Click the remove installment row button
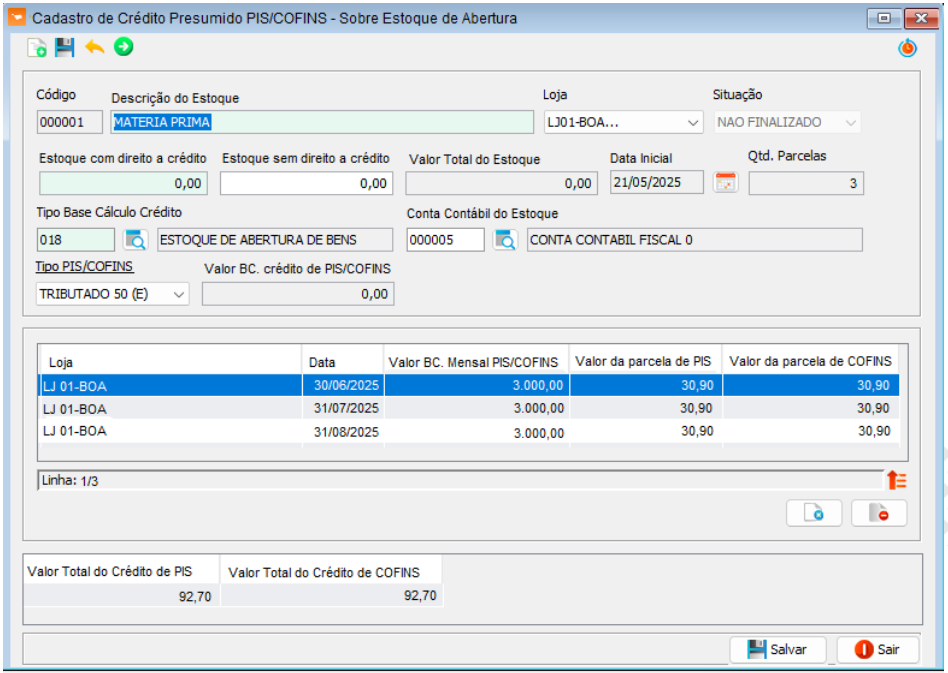Image resolution: width=948 pixels, height=673 pixels. [x=879, y=513]
